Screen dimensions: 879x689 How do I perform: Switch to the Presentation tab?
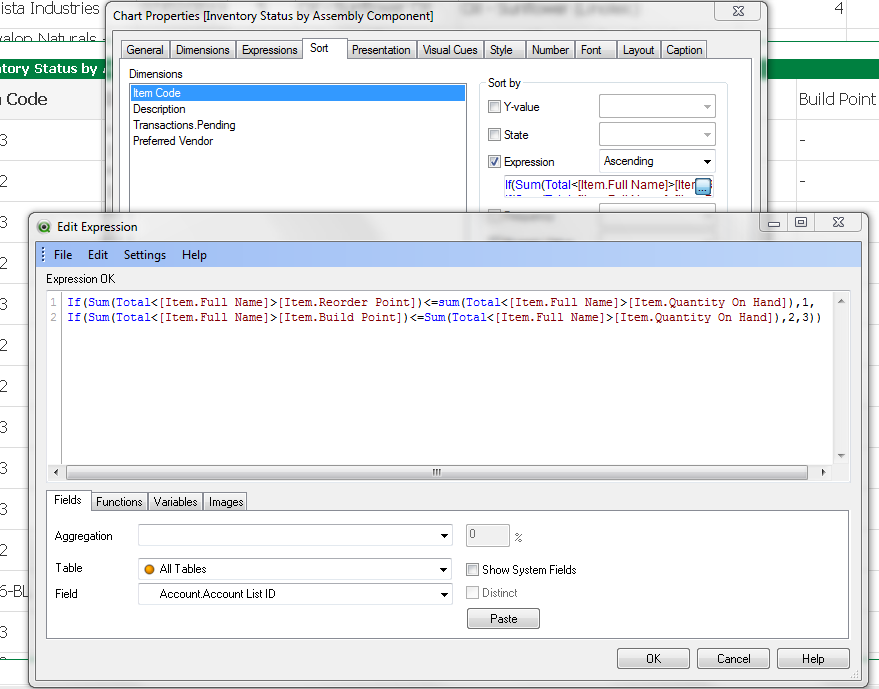coord(381,50)
